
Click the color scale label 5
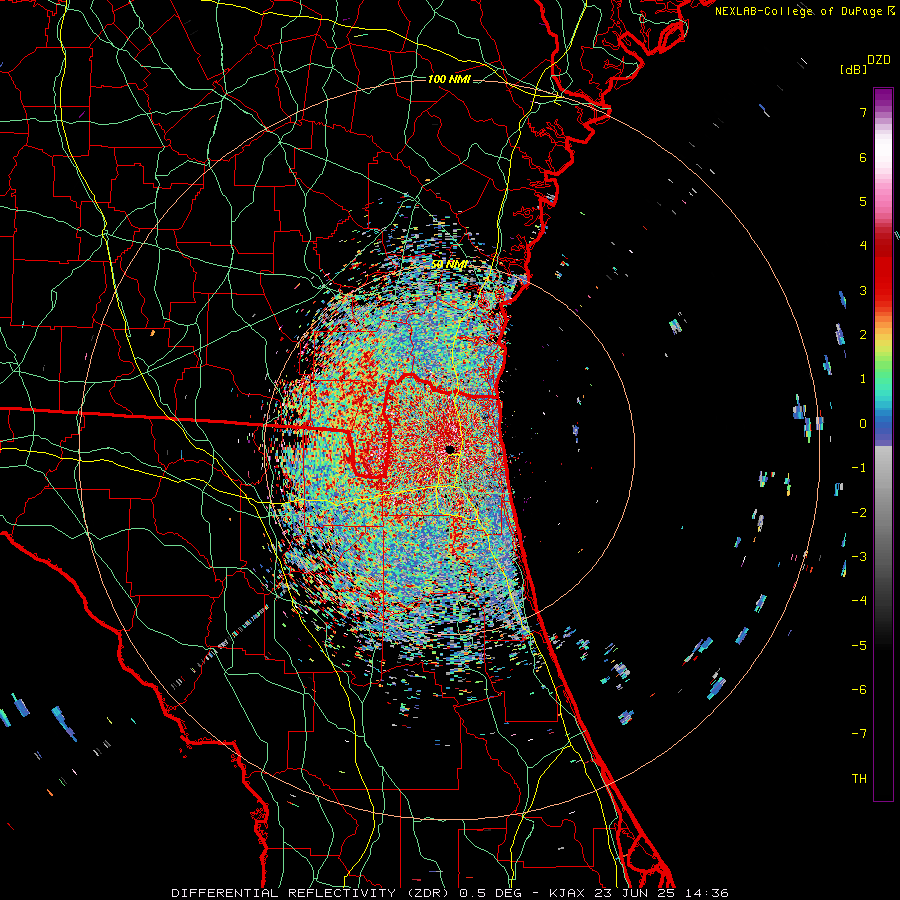click(863, 201)
